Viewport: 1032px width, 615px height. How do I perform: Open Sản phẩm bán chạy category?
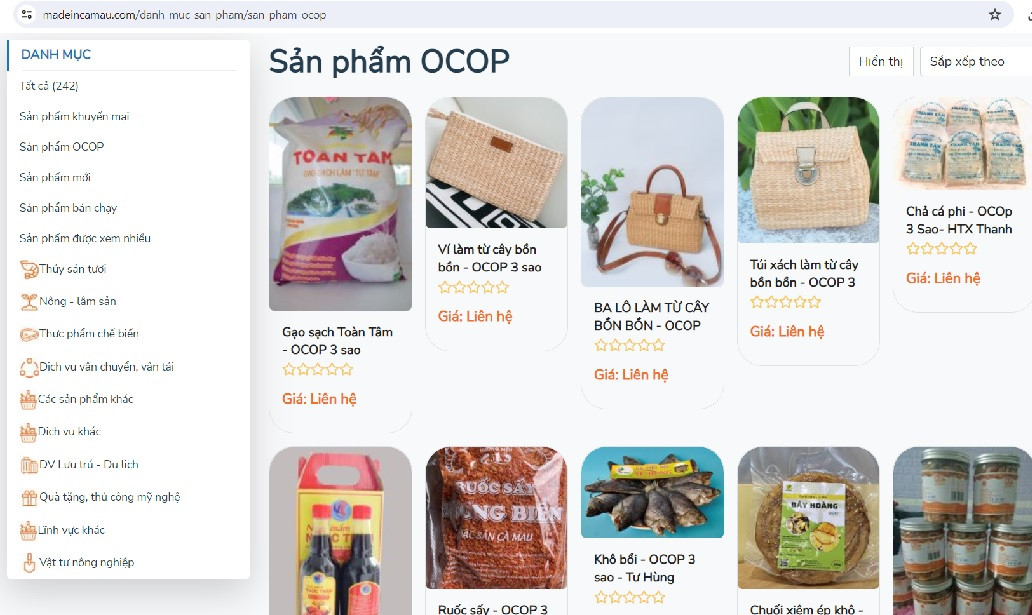(68, 208)
